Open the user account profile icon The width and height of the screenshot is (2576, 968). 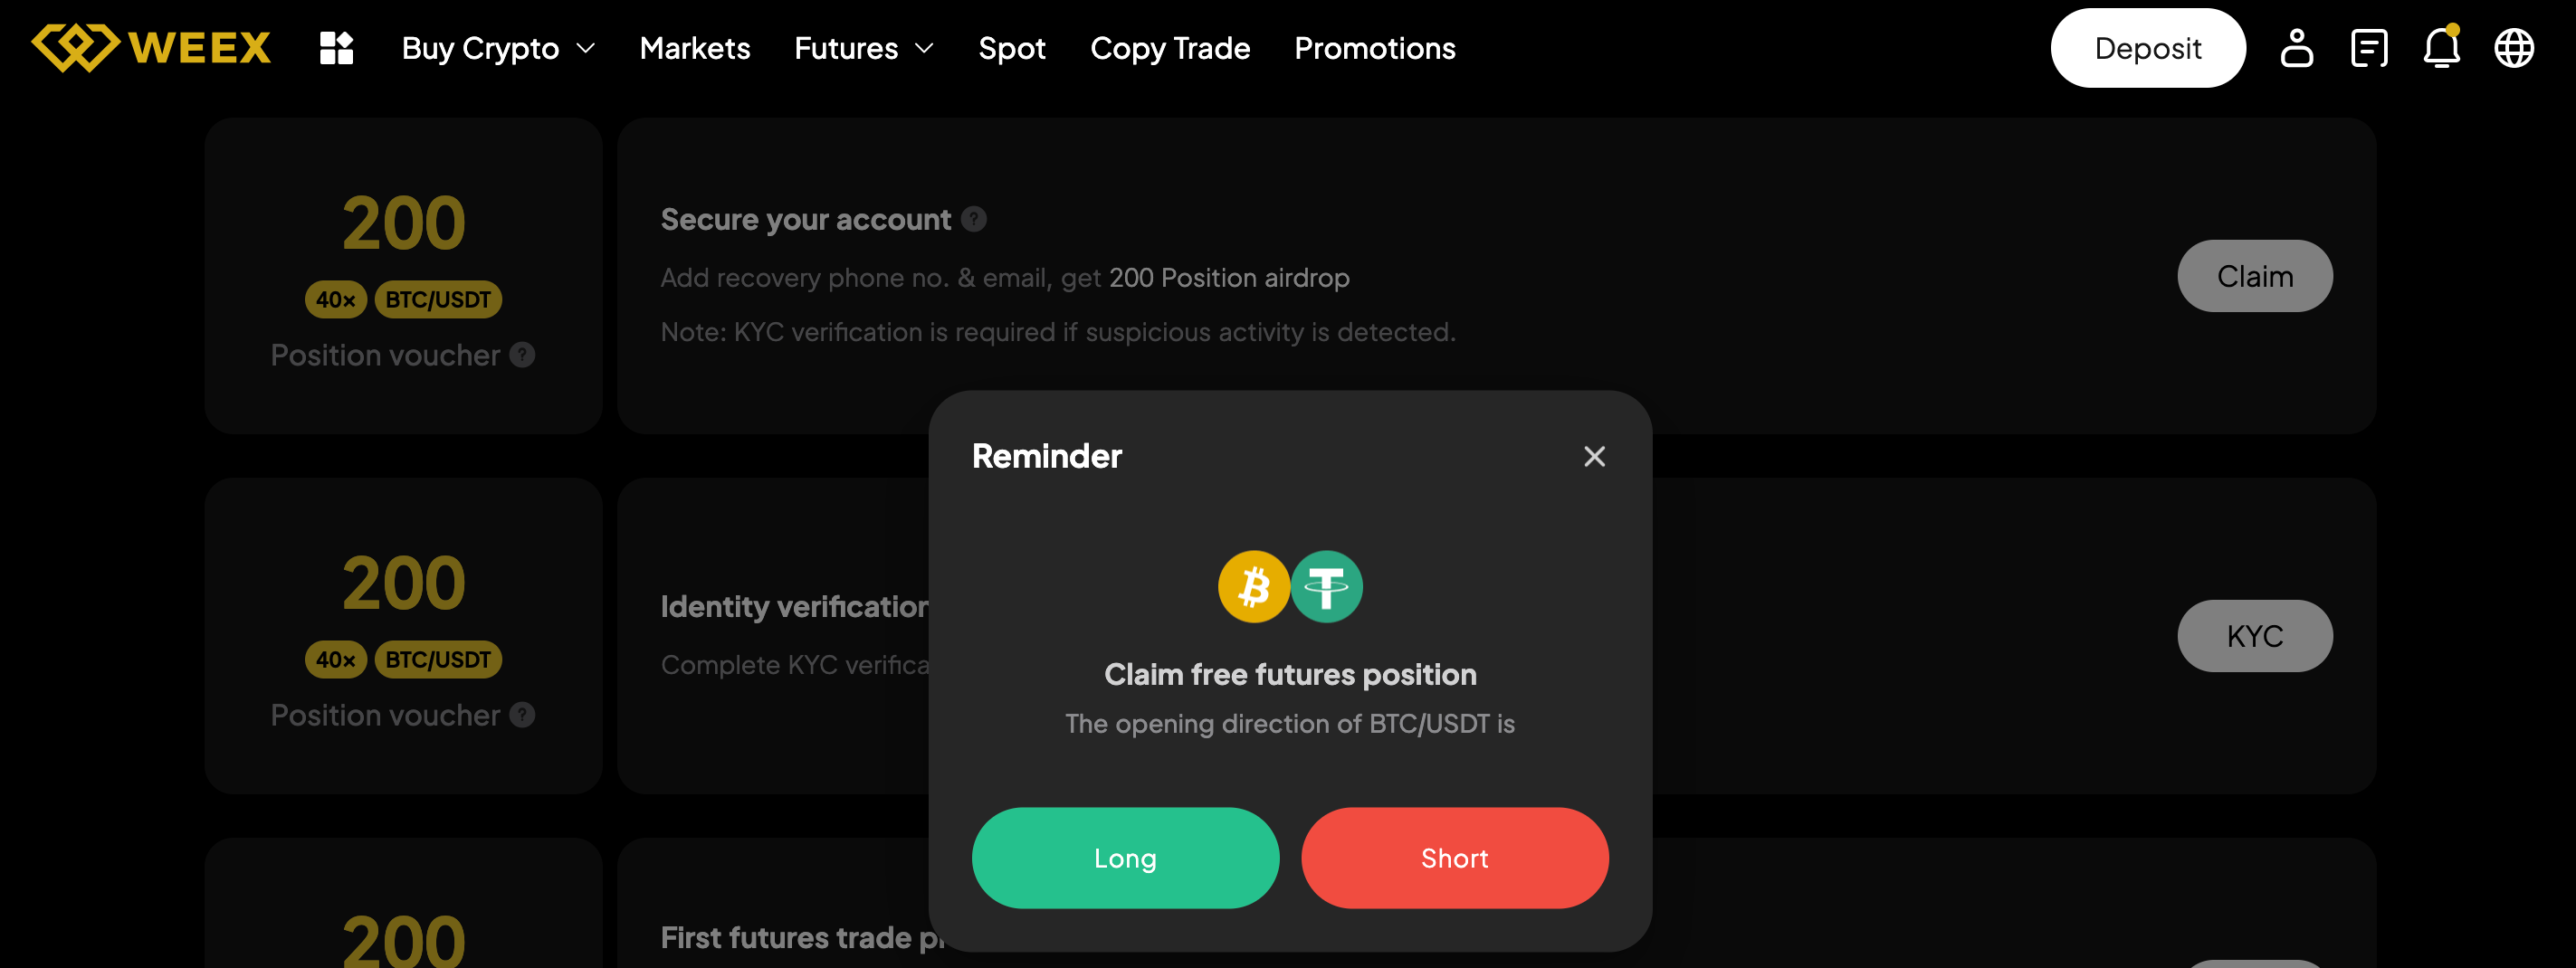2296,48
